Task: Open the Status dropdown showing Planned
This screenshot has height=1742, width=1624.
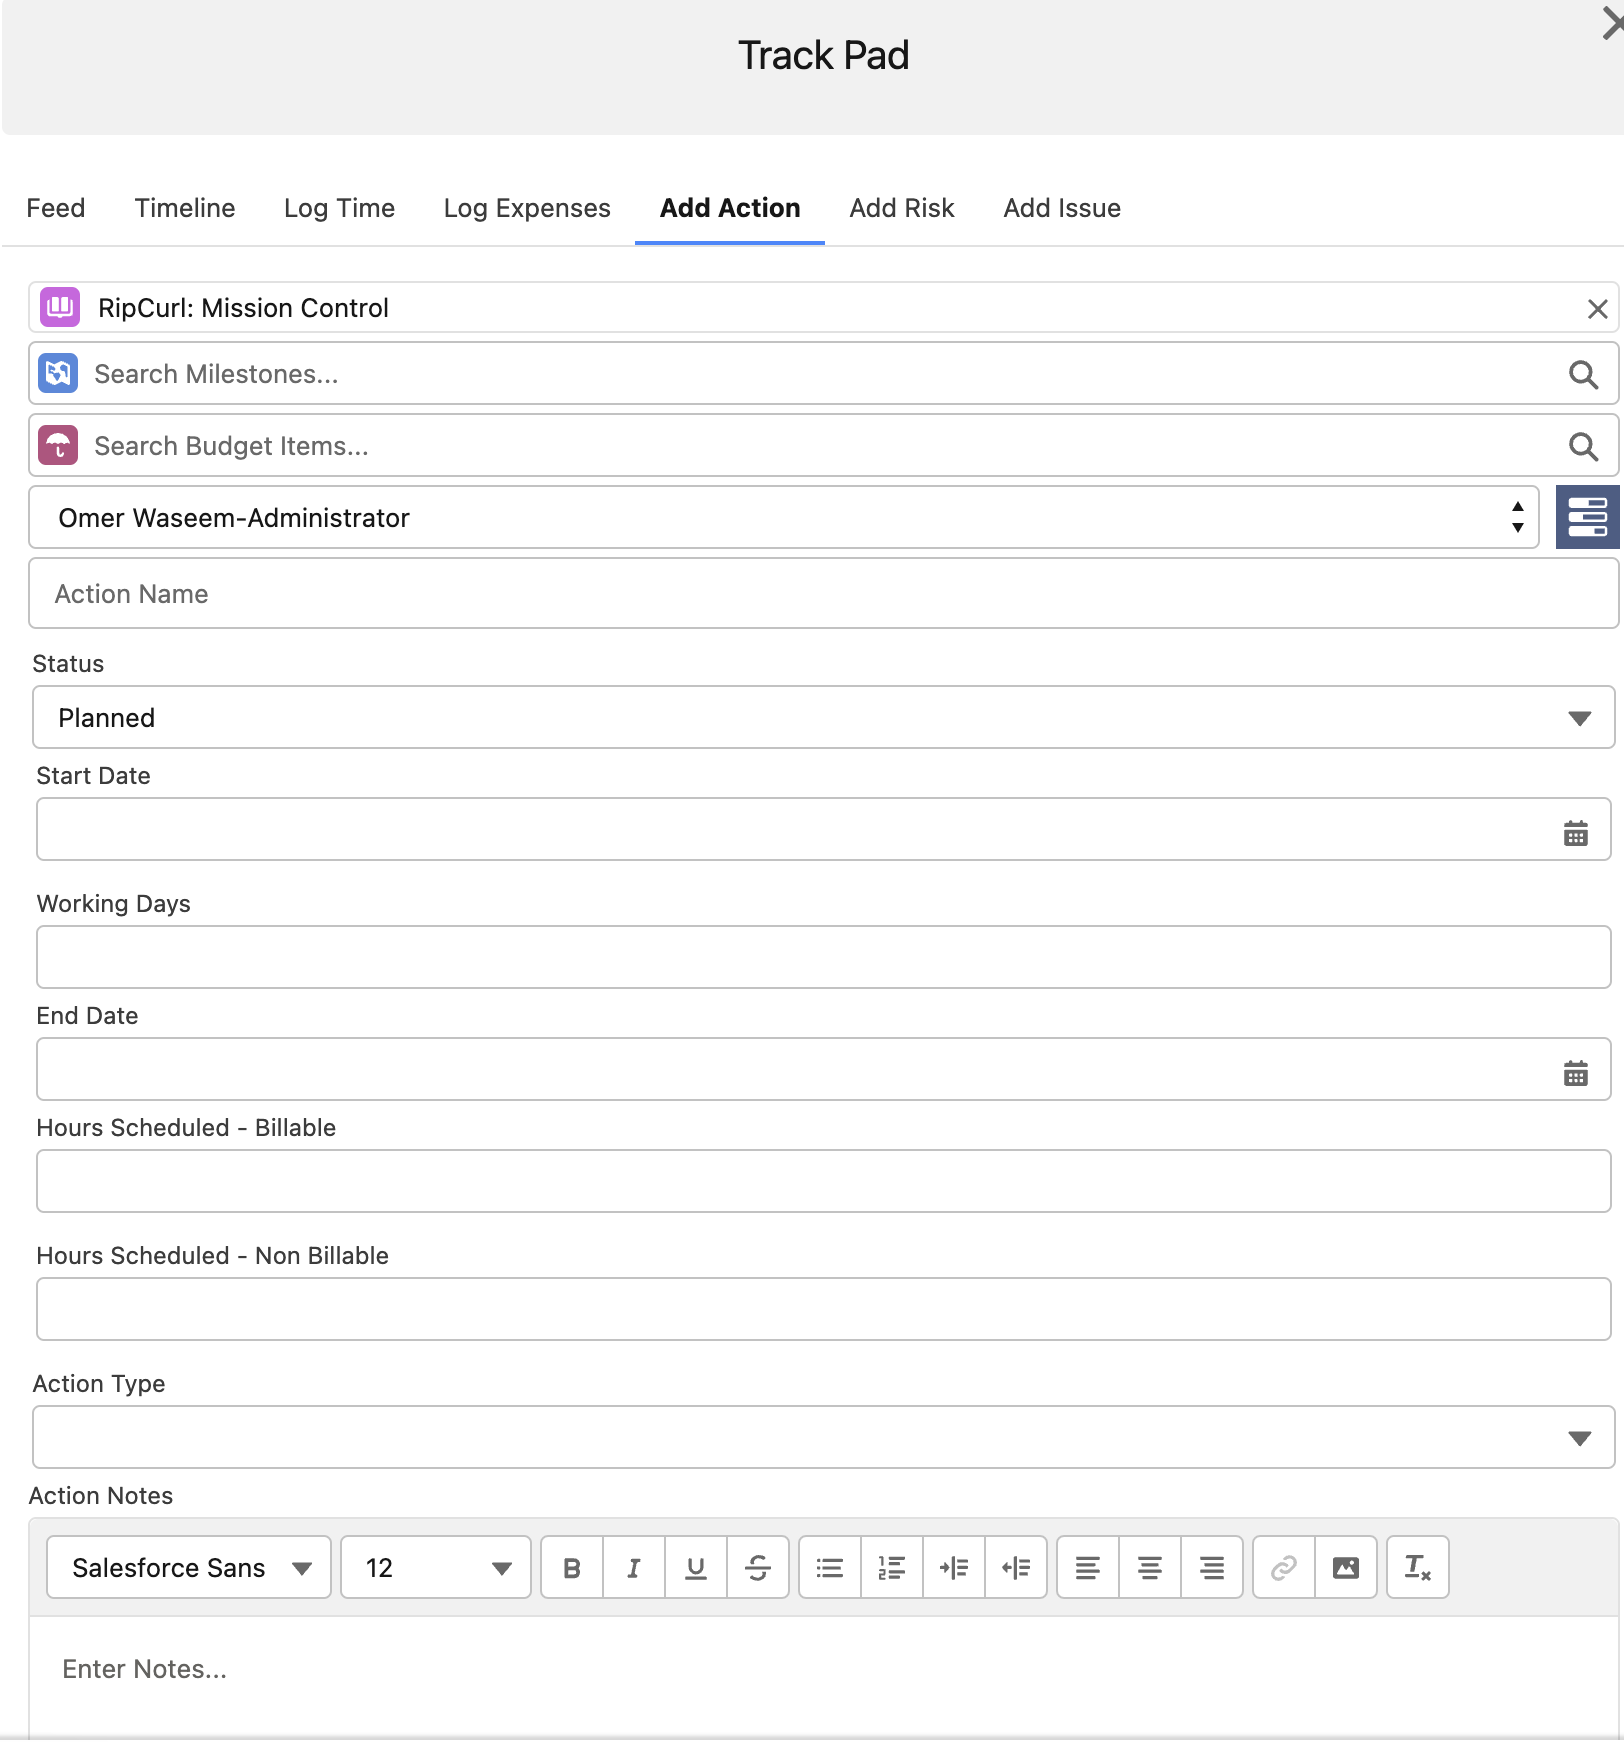Action: tap(823, 717)
